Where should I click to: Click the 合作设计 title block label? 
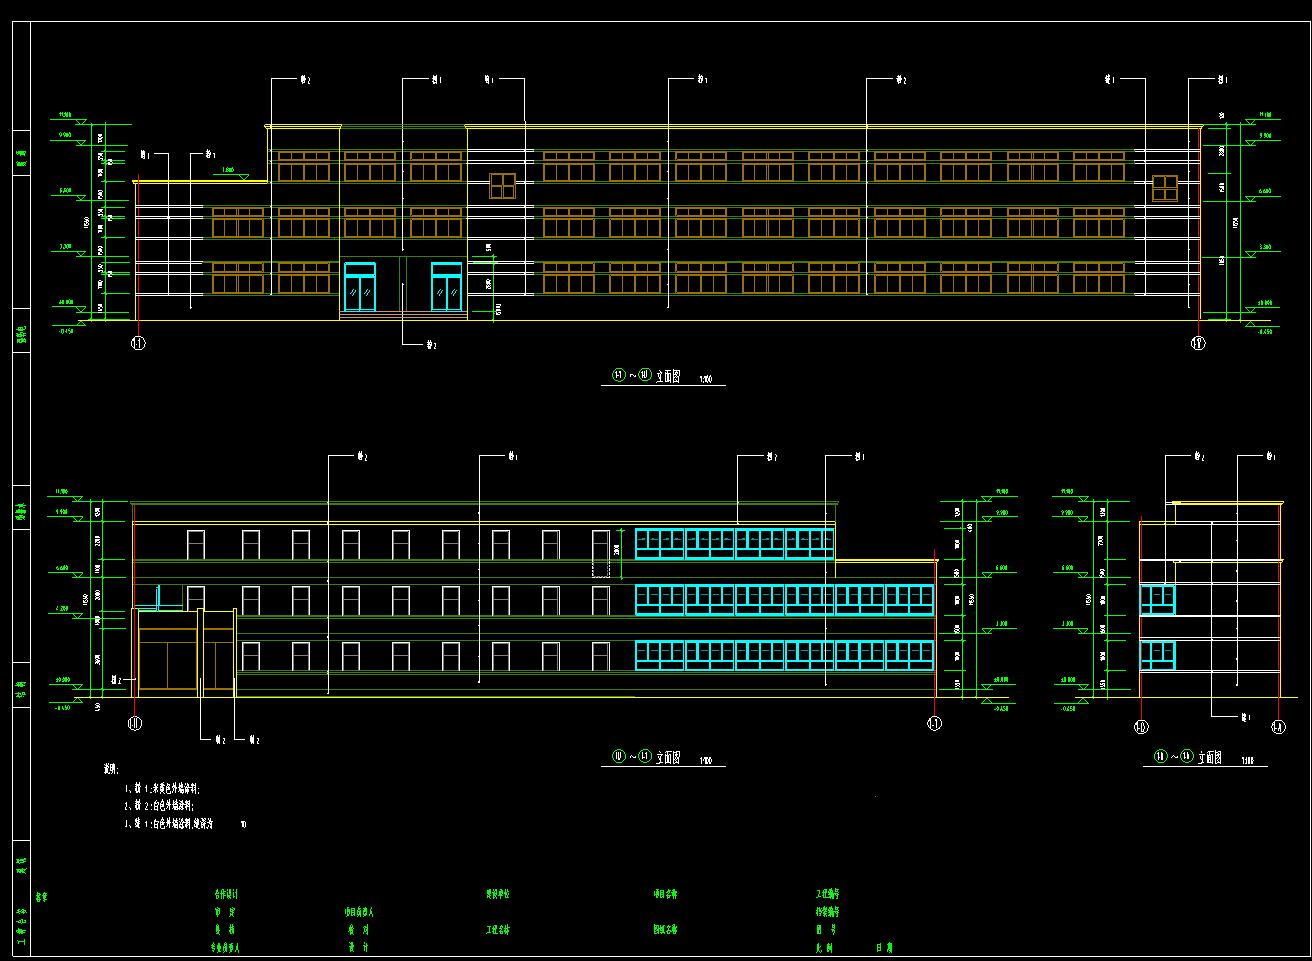[x=226, y=894]
